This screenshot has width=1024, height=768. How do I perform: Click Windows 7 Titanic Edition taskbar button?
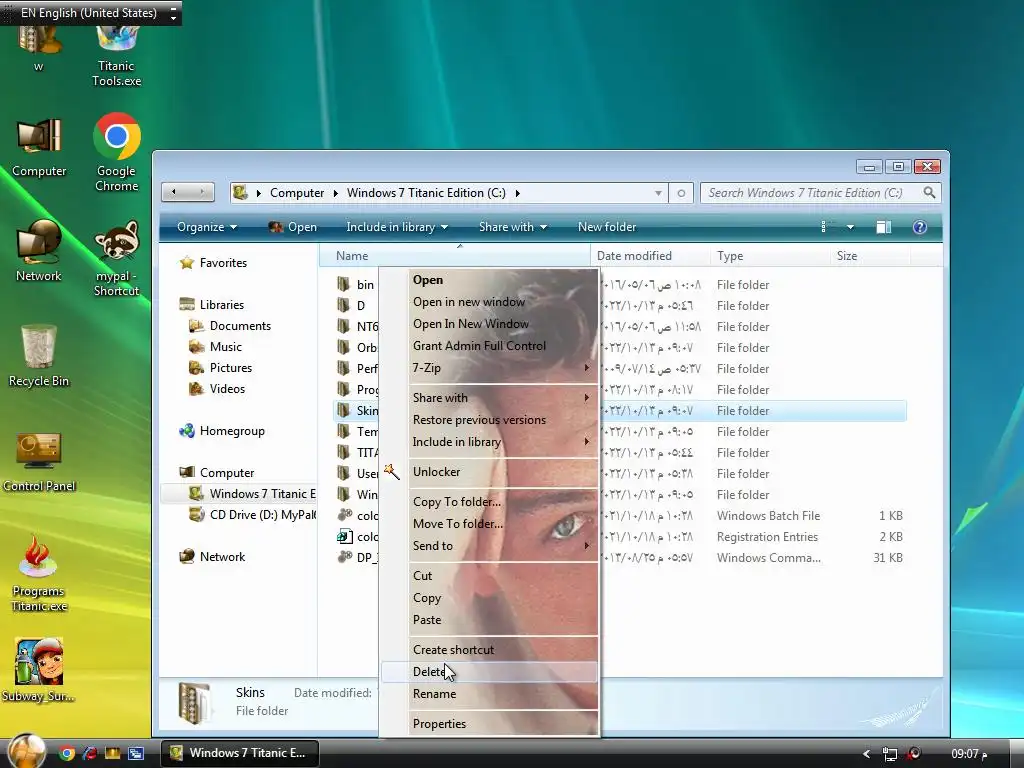[240, 753]
